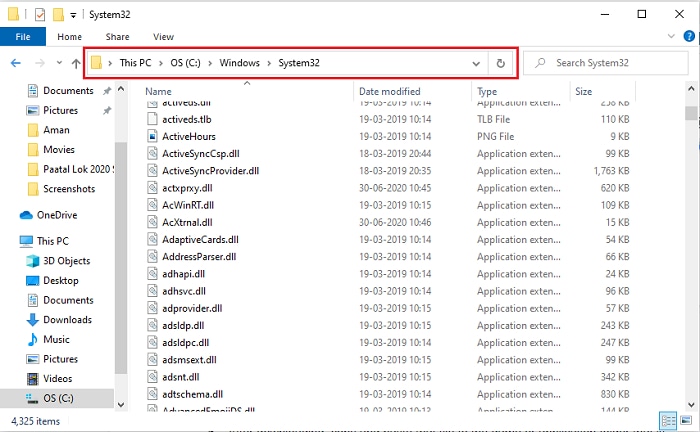The width and height of the screenshot is (700, 432).
Task: Click file list scrollbar up arrow
Action: [x=691, y=89]
